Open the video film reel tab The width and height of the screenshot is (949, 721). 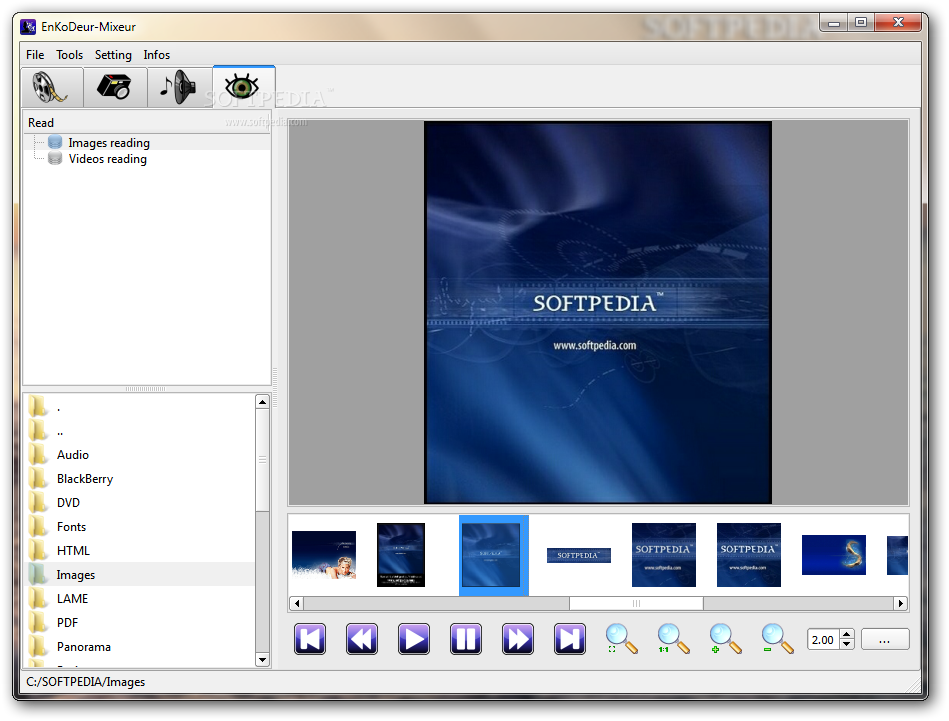point(52,87)
